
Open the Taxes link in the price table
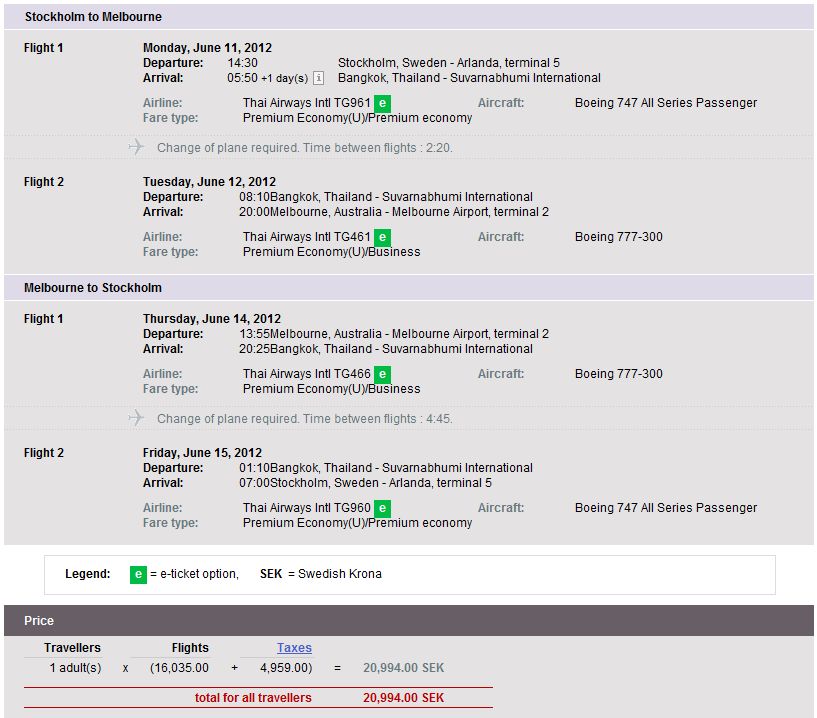[294, 648]
